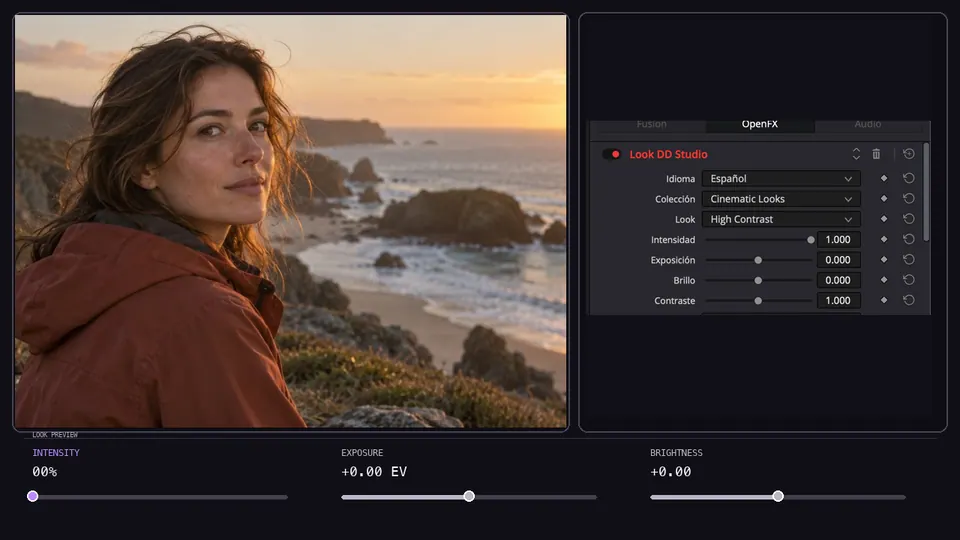
Task: Reset the Intensidad value
Action: click(909, 239)
